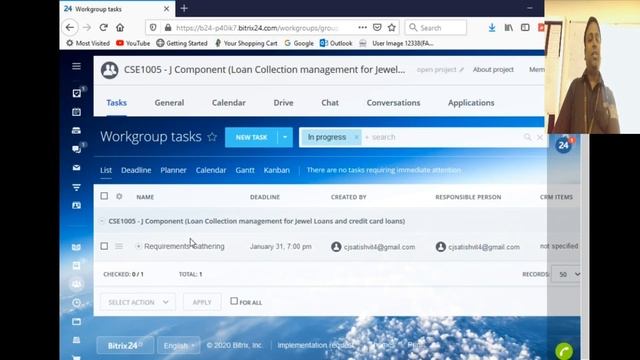Open Workgroups people icon in left sidebar

coord(76,284)
